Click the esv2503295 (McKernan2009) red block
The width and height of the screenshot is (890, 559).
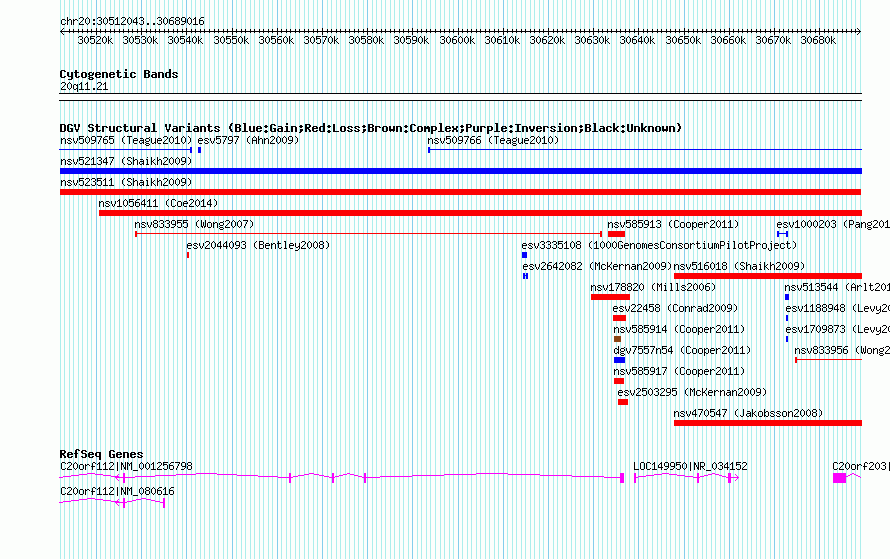click(x=623, y=402)
